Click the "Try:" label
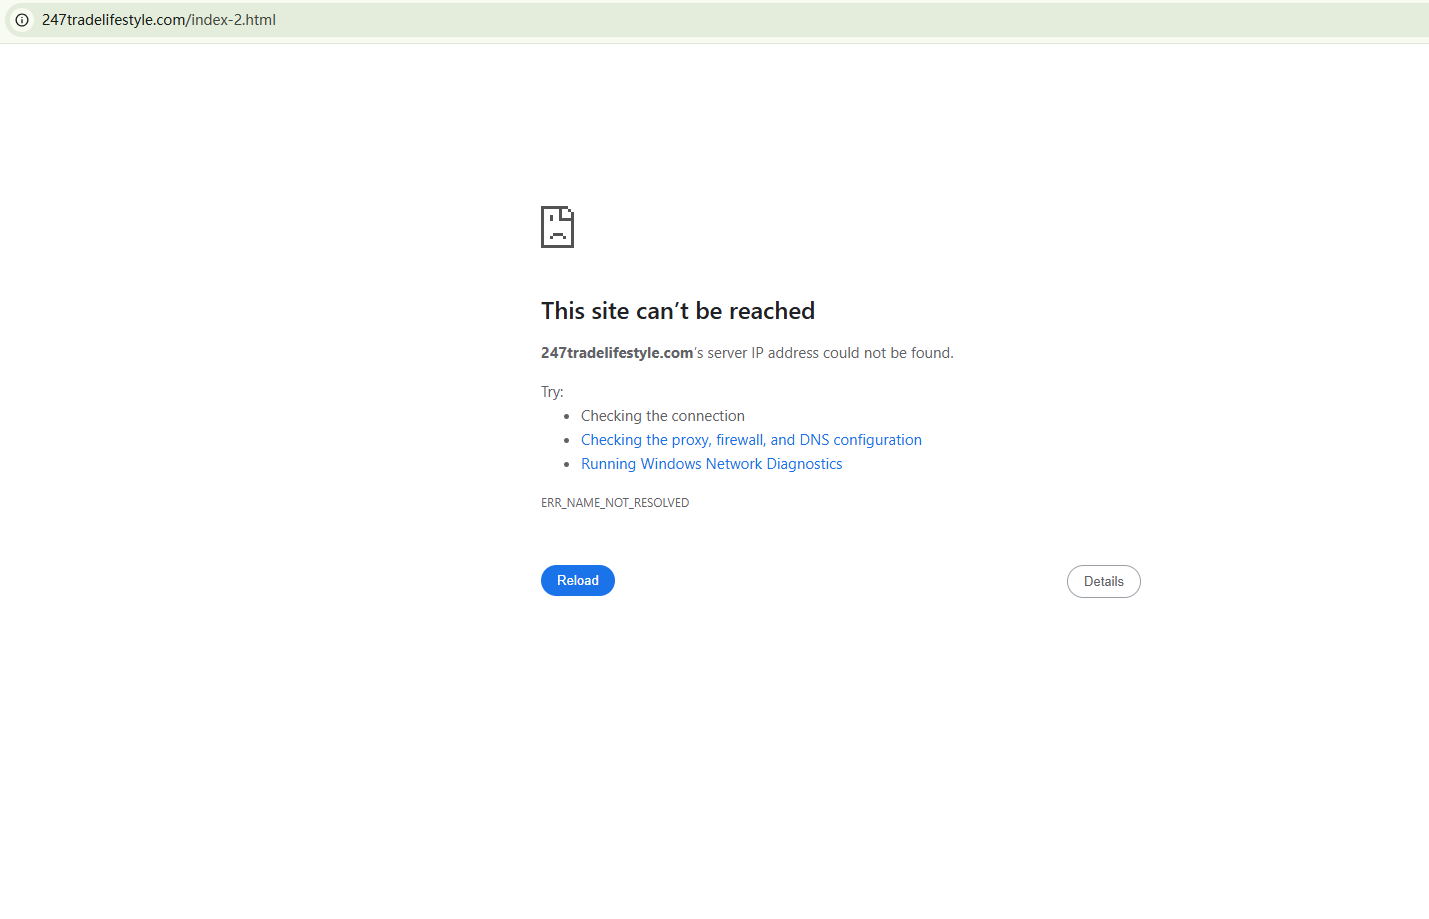Image resolution: width=1429 pixels, height=919 pixels. (x=552, y=392)
